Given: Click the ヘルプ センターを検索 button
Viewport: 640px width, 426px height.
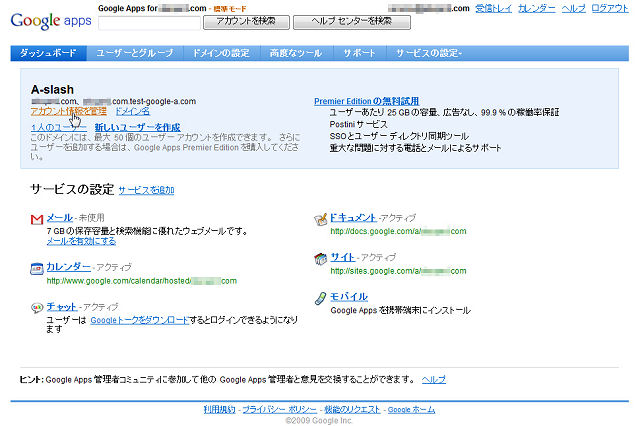Looking at the screenshot, I should click(x=352, y=22).
